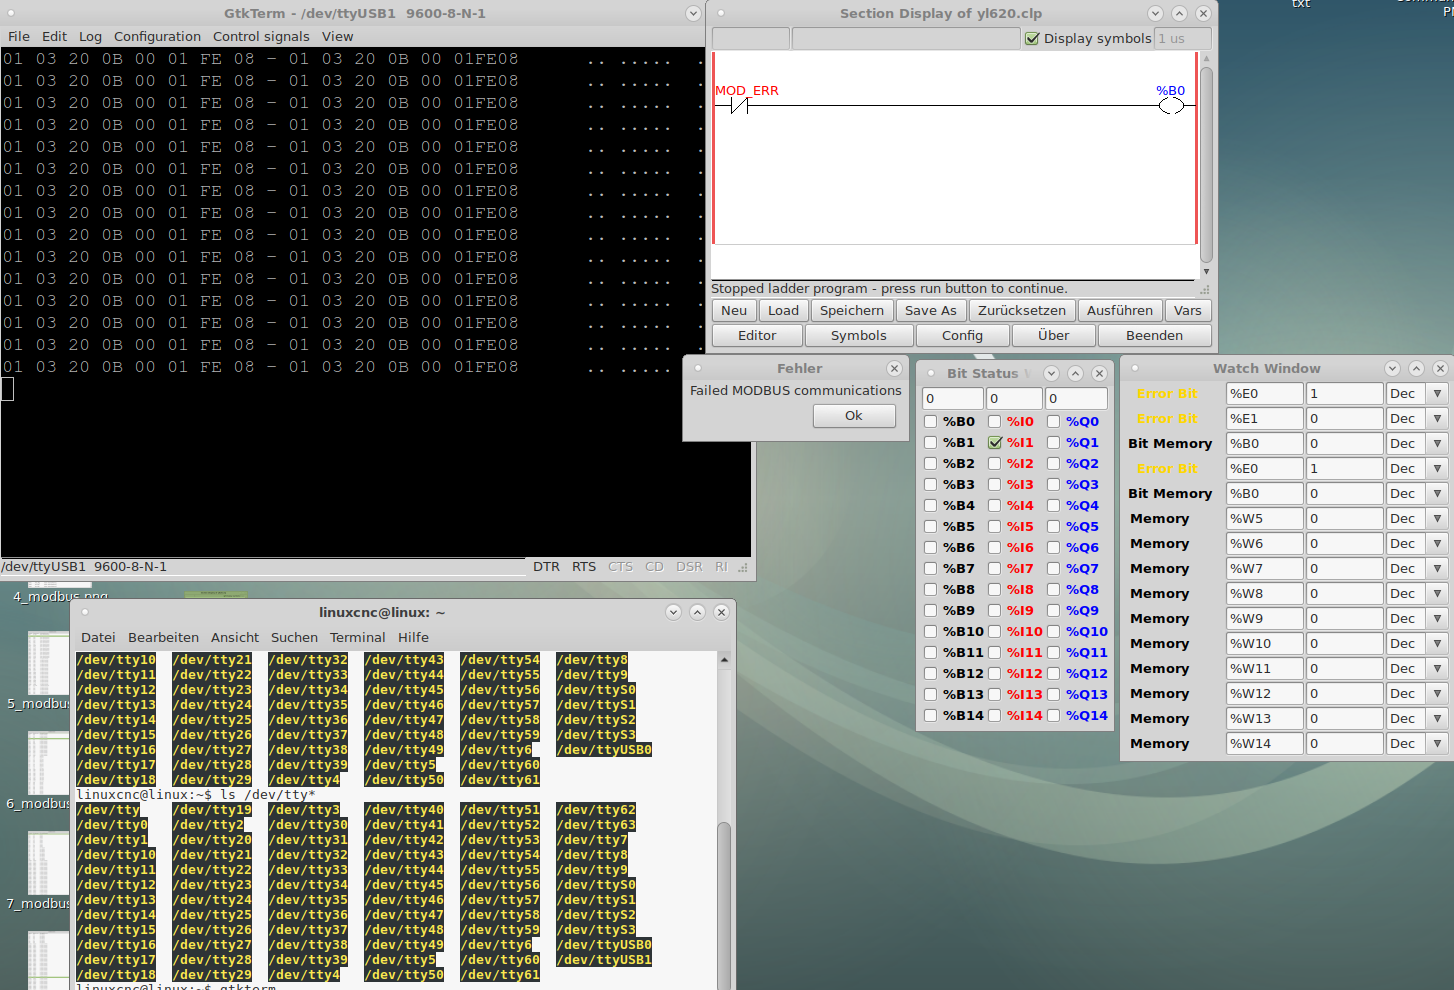Click the Load button
Image resolution: width=1454 pixels, height=990 pixels.
coord(783,311)
